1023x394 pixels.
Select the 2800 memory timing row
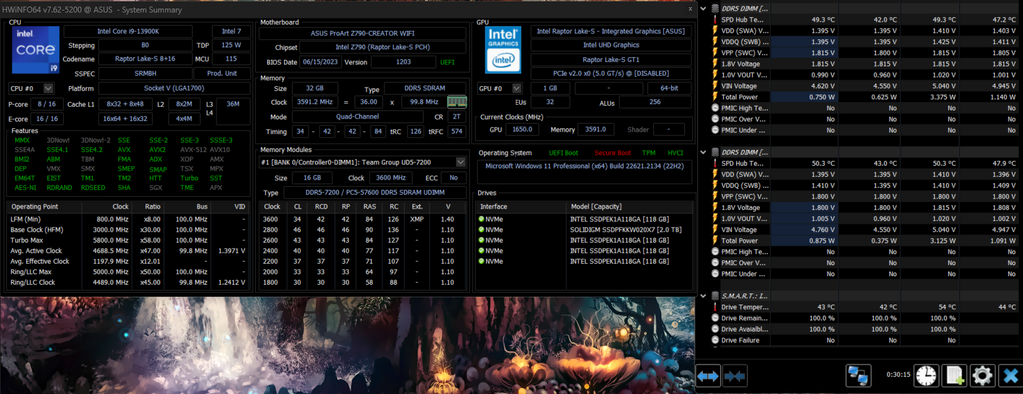(x=363, y=230)
